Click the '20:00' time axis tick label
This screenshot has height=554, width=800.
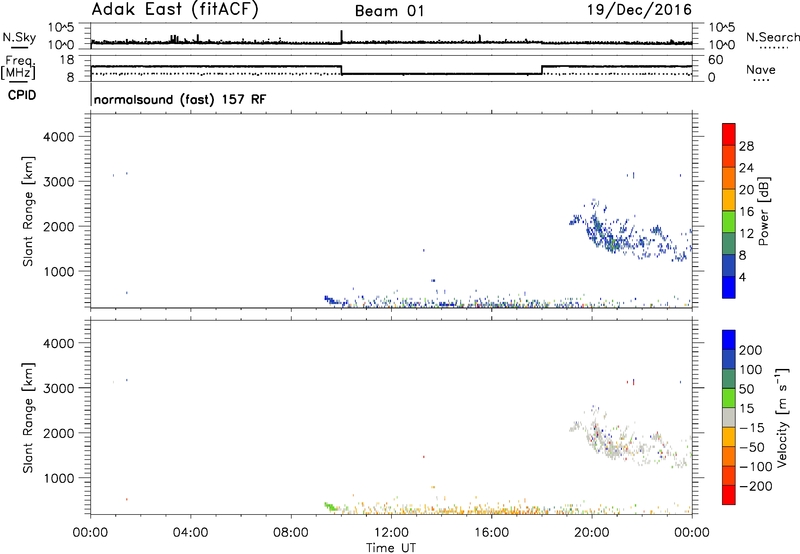[592, 533]
